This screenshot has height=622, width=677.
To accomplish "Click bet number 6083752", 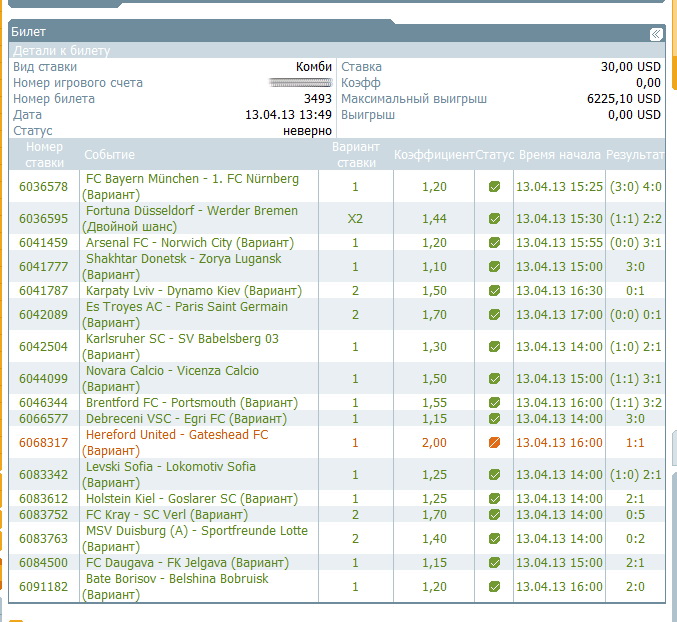I will point(43,515).
